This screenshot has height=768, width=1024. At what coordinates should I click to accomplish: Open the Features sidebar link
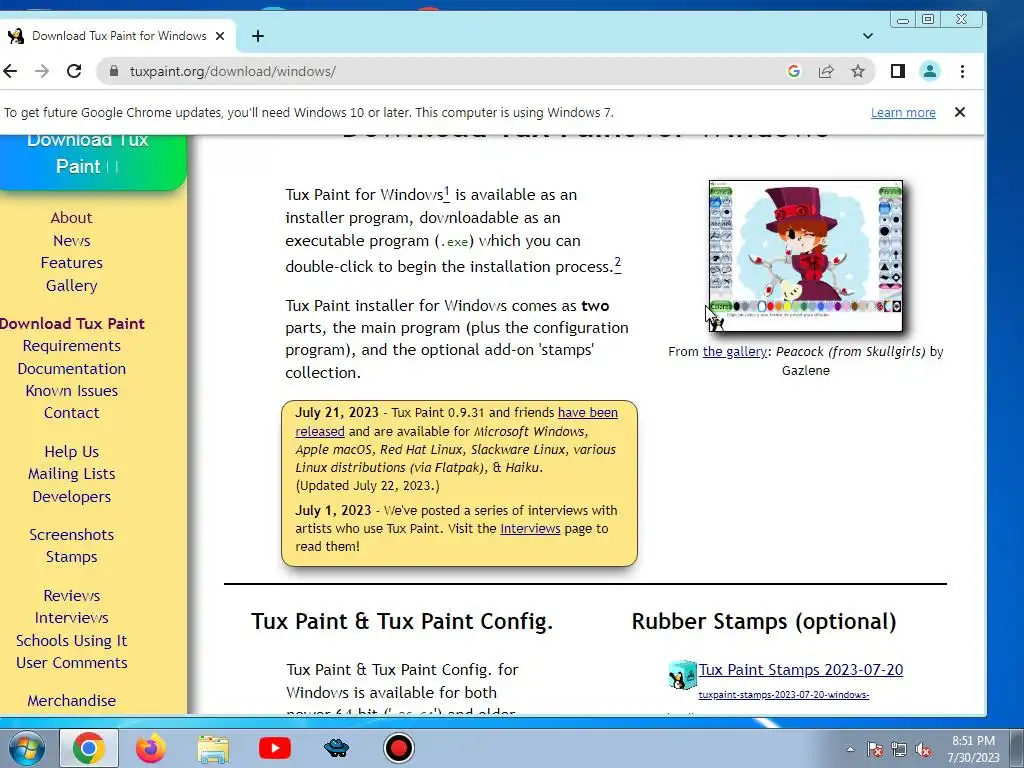[72, 263]
